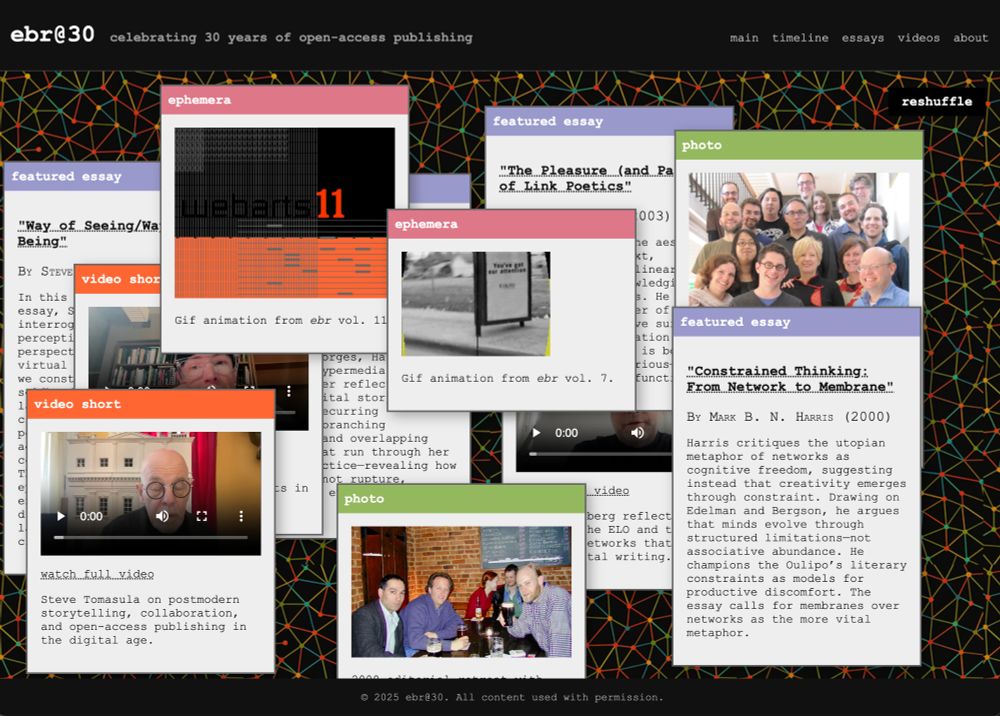The height and width of the screenshot is (716, 1000).
Task: Click the vol. 7 billboard gif image
Action: click(476, 303)
